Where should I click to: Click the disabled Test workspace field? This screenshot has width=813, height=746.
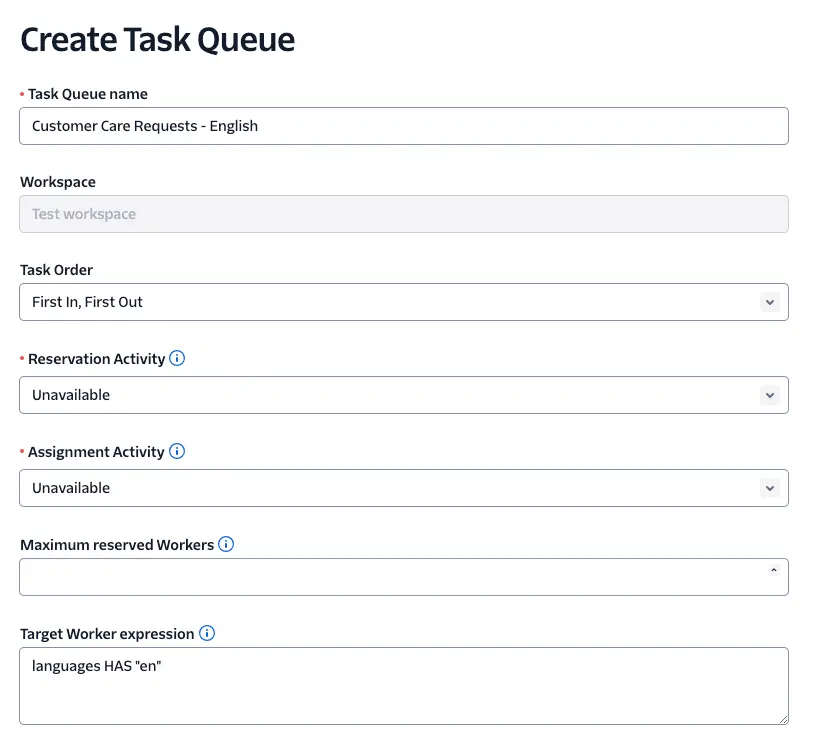(x=404, y=214)
